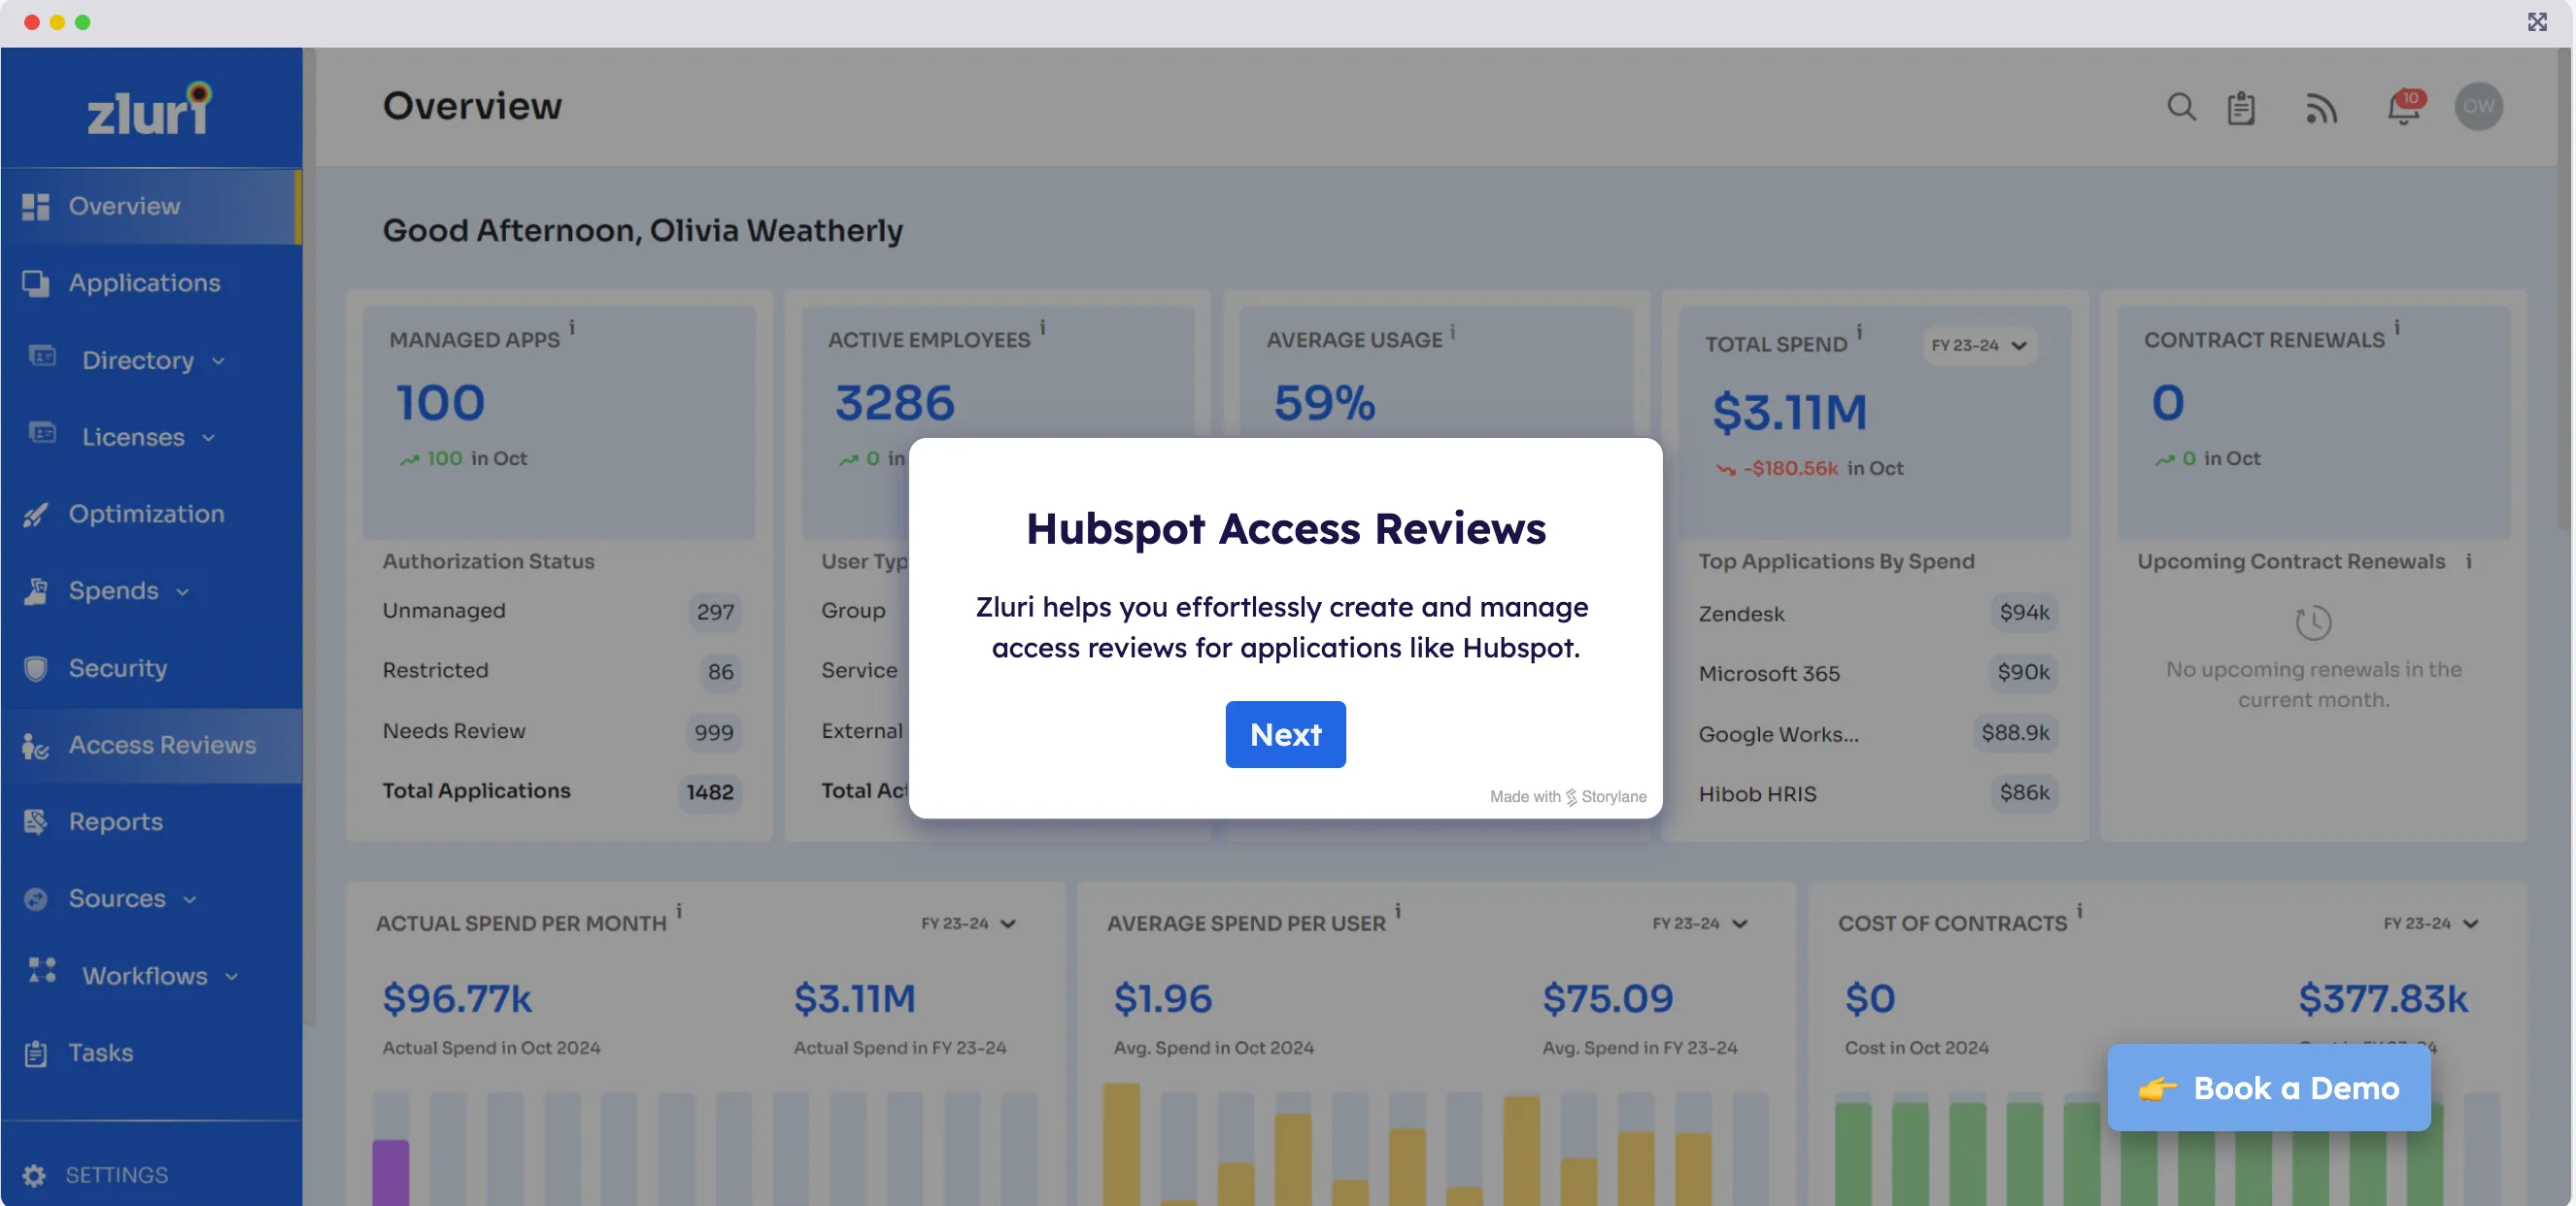
Task: Click info icon beside Upcoming Contract Renewals
Action: coord(2468,561)
